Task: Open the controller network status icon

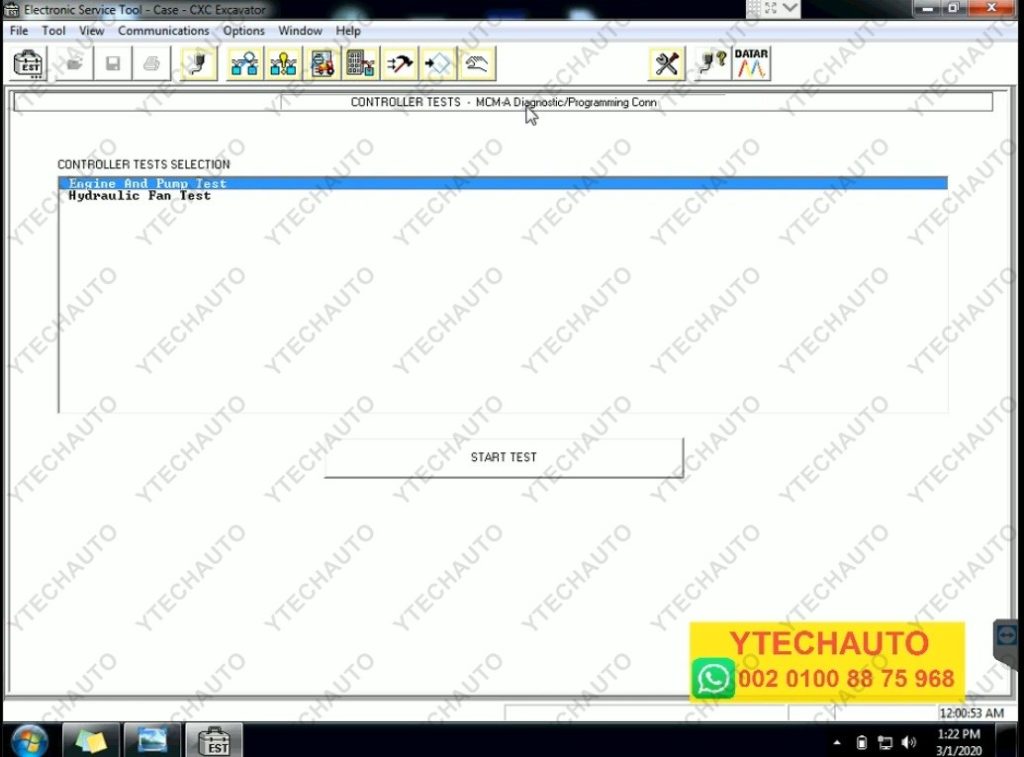Action: click(x=245, y=64)
